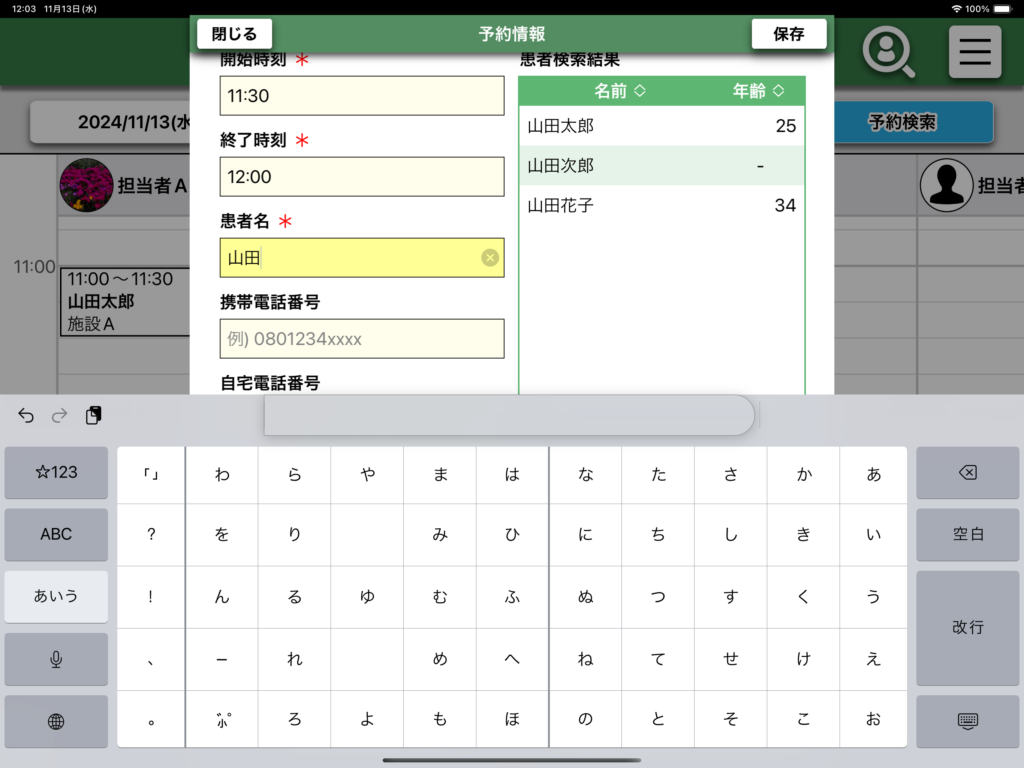The image size is (1024, 768).
Task: Sort search results by name column
Action: point(619,91)
